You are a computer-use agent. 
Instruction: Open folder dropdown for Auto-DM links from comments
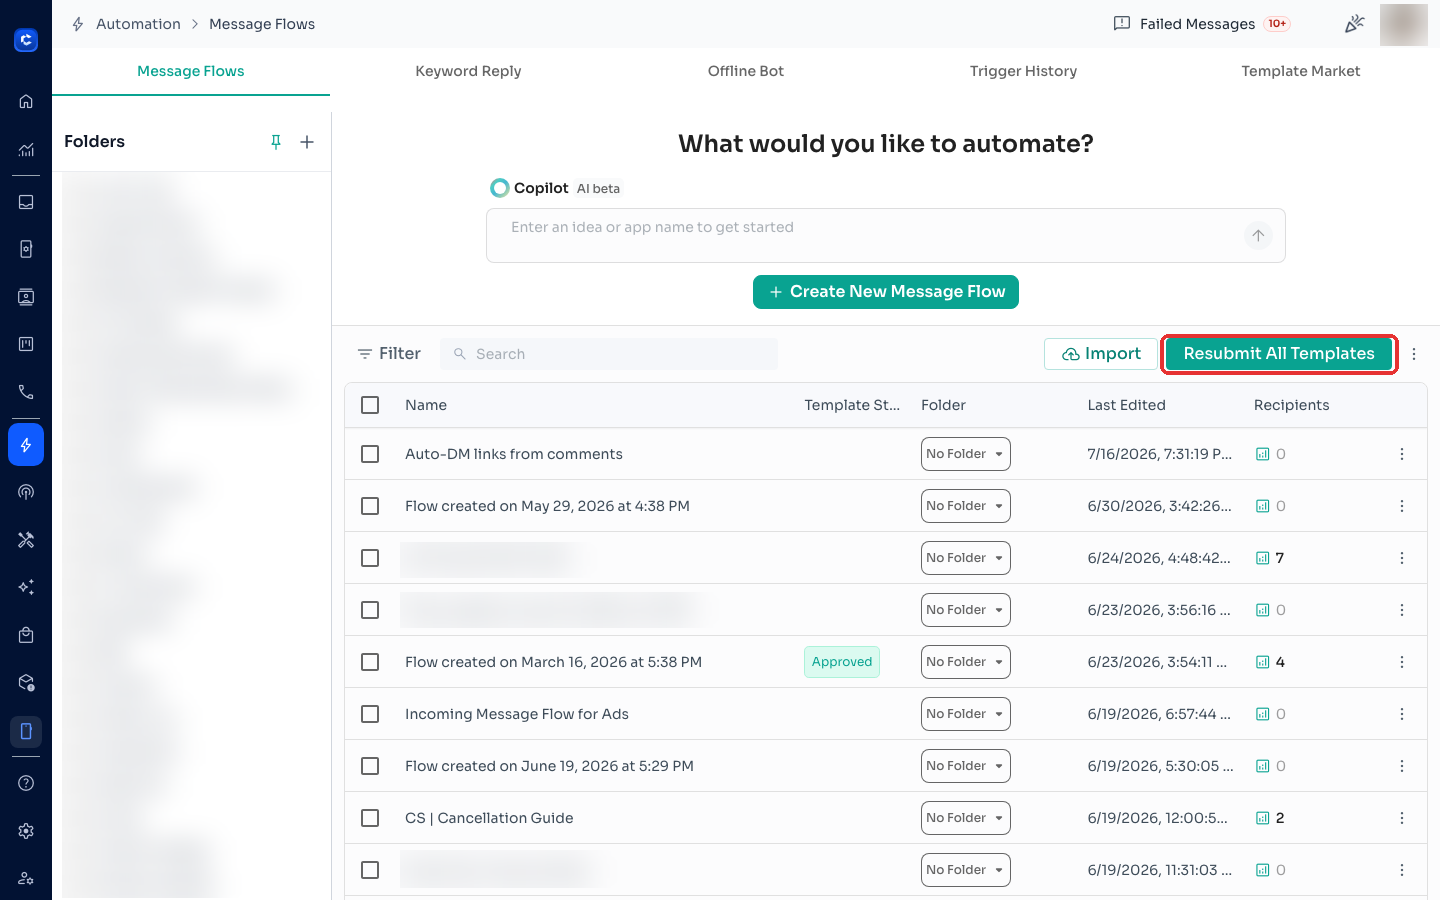point(965,454)
